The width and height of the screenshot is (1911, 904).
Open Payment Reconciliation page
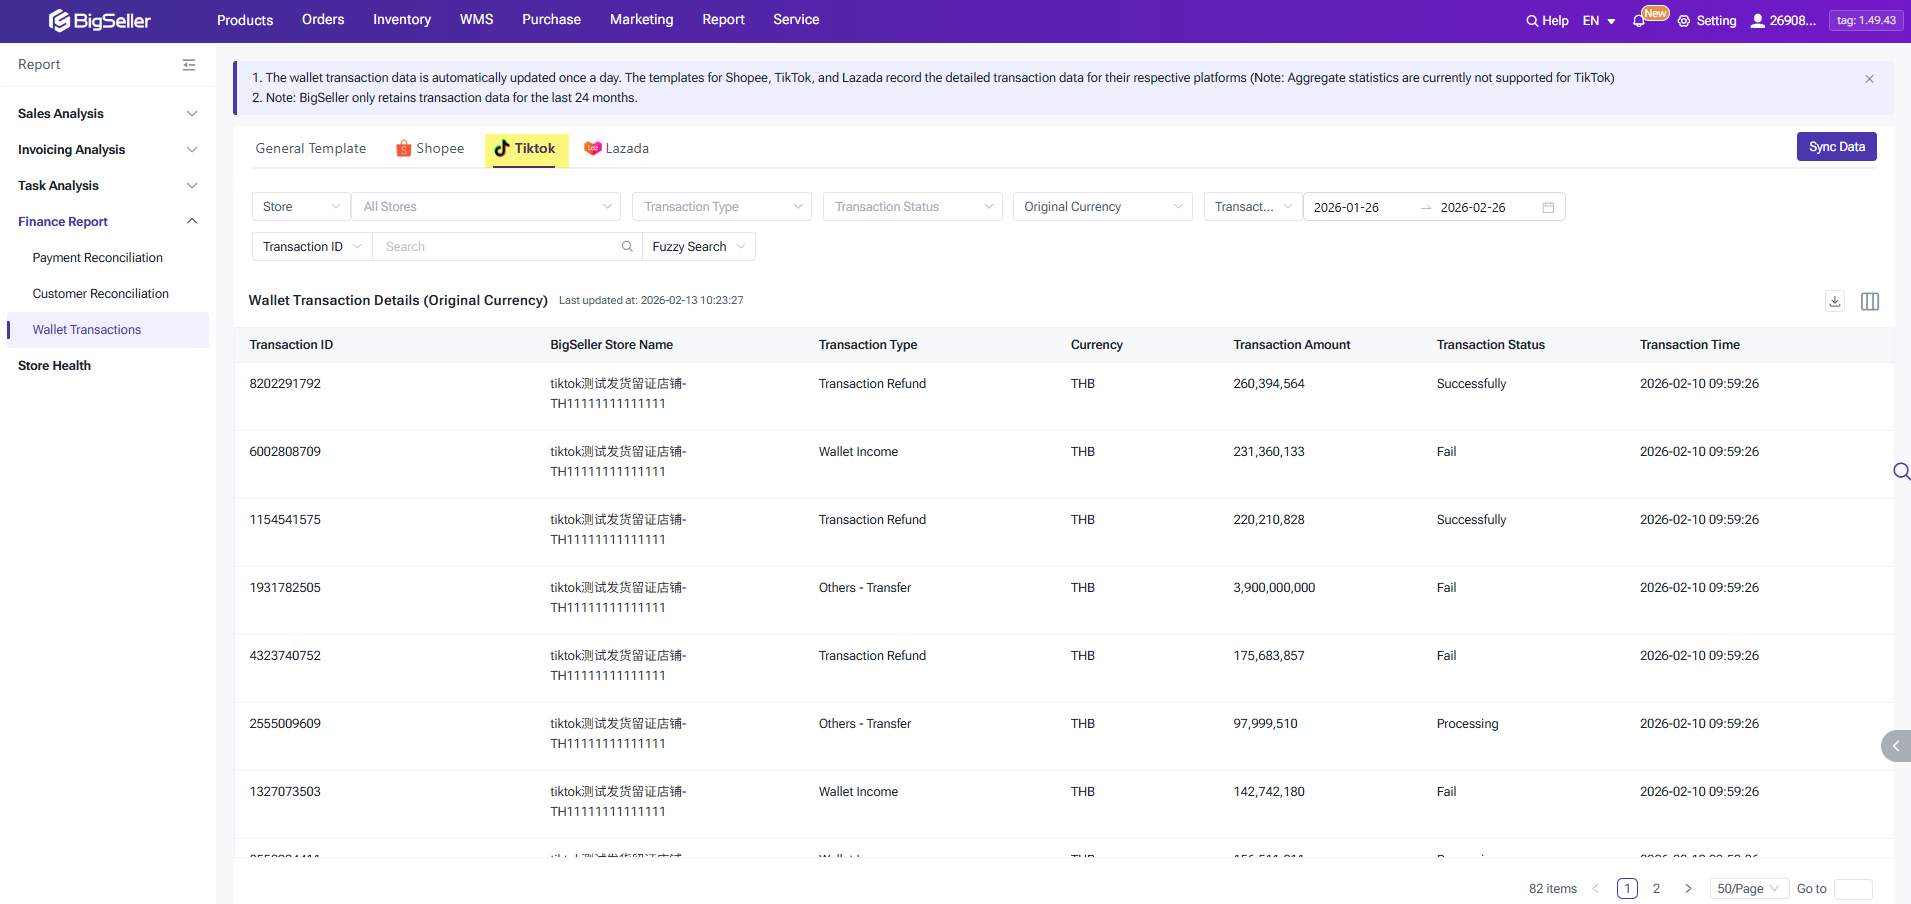(x=97, y=258)
